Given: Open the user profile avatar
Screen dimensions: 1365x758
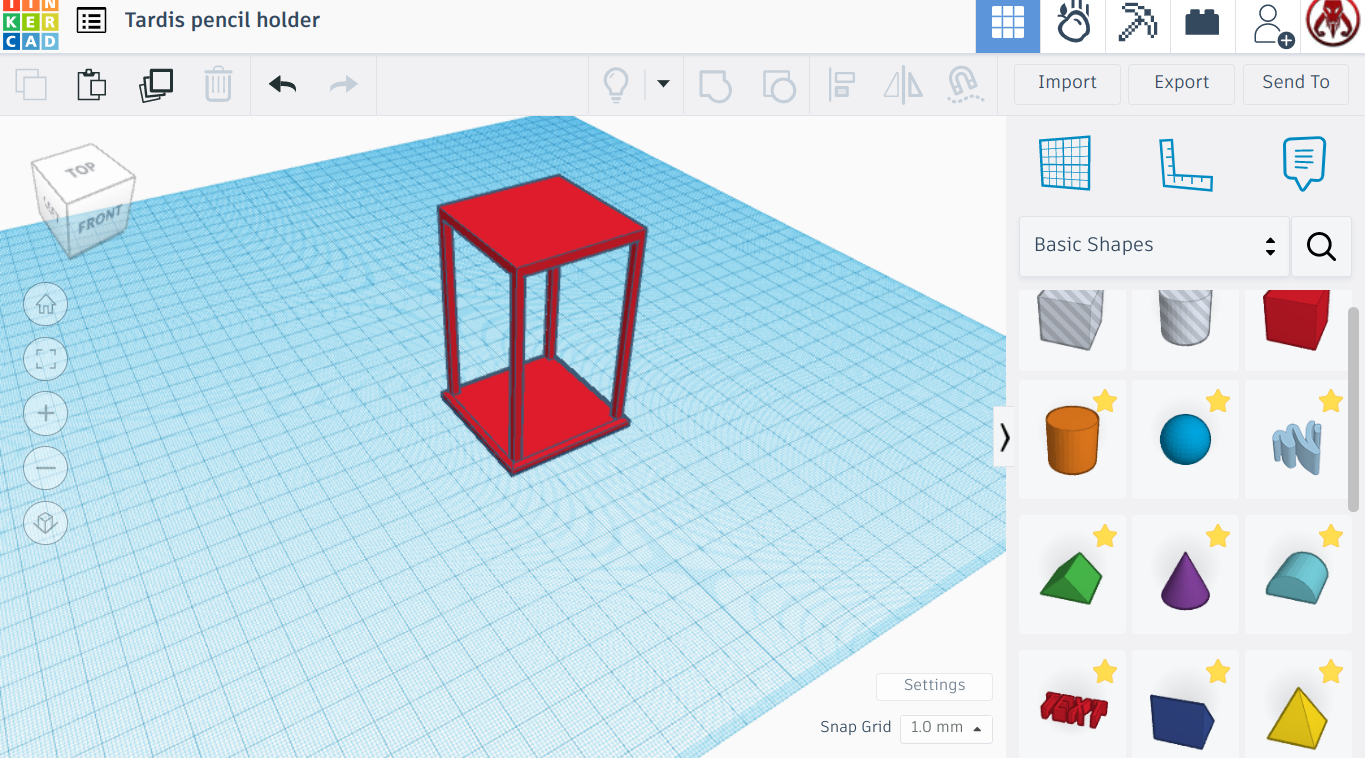Looking at the screenshot, I should pyautogui.click(x=1332, y=22).
